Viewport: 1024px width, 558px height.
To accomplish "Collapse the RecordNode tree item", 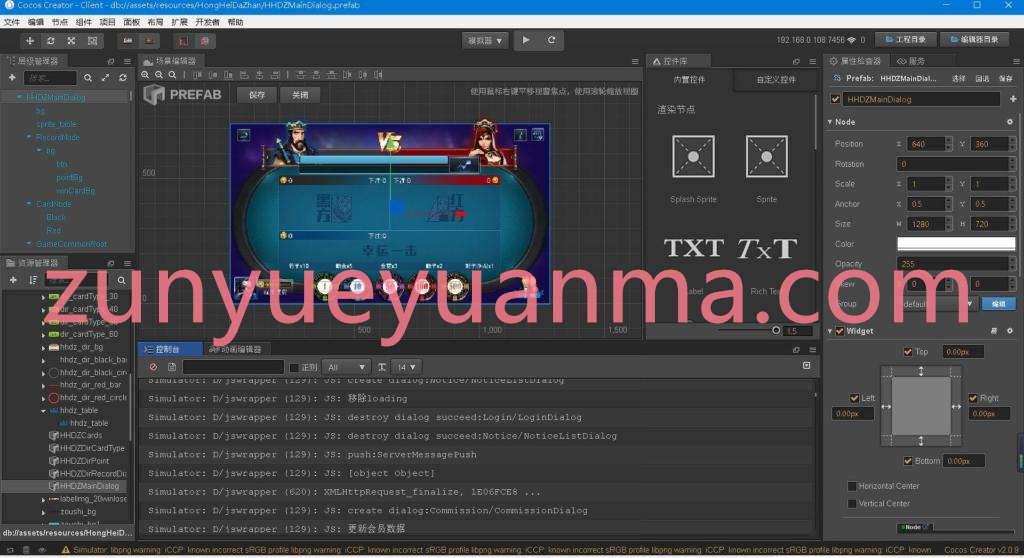I will (x=29, y=137).
